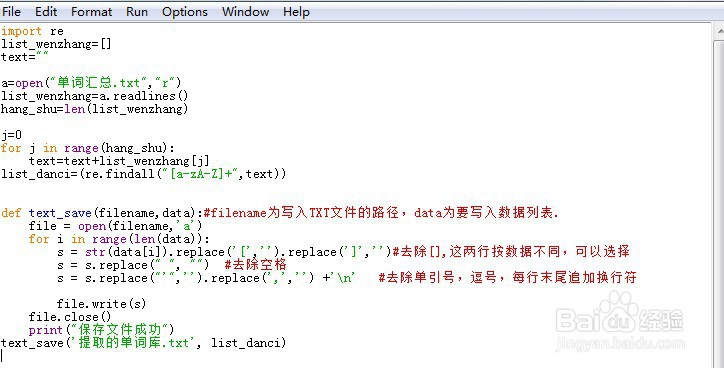This screenshot has width=724, height=368.
Task: Click the 'list_wenzhang=a.readlines()' line
Action: pos(95,96)
